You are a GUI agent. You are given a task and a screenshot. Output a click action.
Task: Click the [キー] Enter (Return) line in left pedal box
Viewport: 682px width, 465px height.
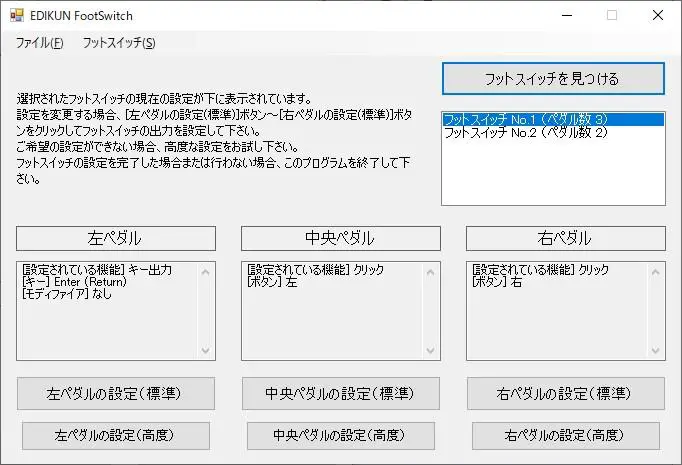coord(74,282)
